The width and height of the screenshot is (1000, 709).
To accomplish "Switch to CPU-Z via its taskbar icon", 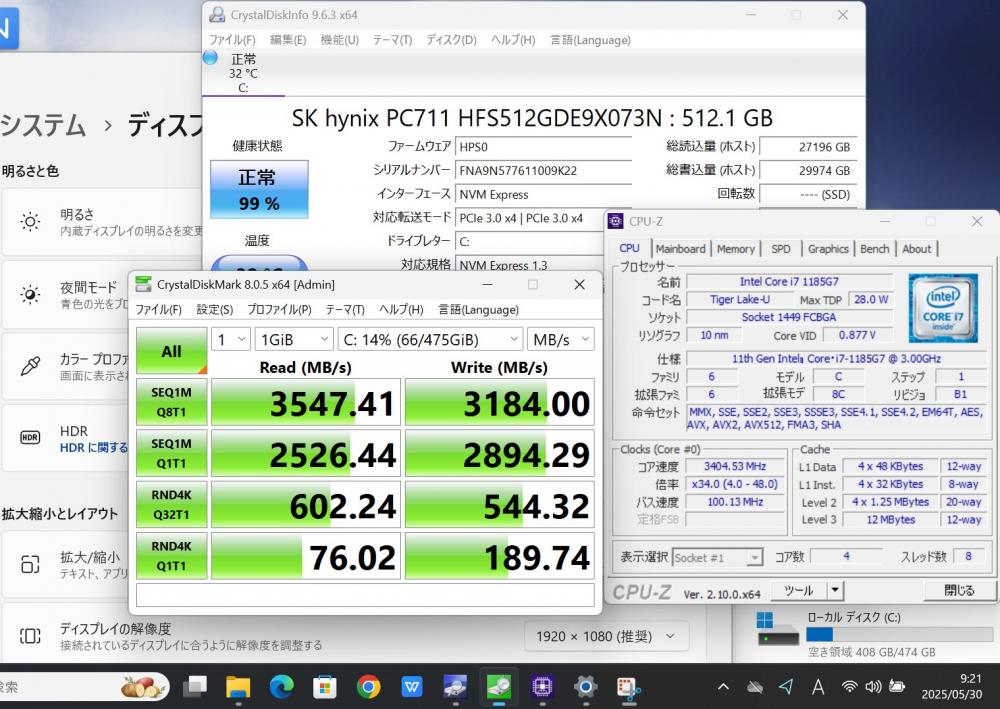I will [542, 687].
